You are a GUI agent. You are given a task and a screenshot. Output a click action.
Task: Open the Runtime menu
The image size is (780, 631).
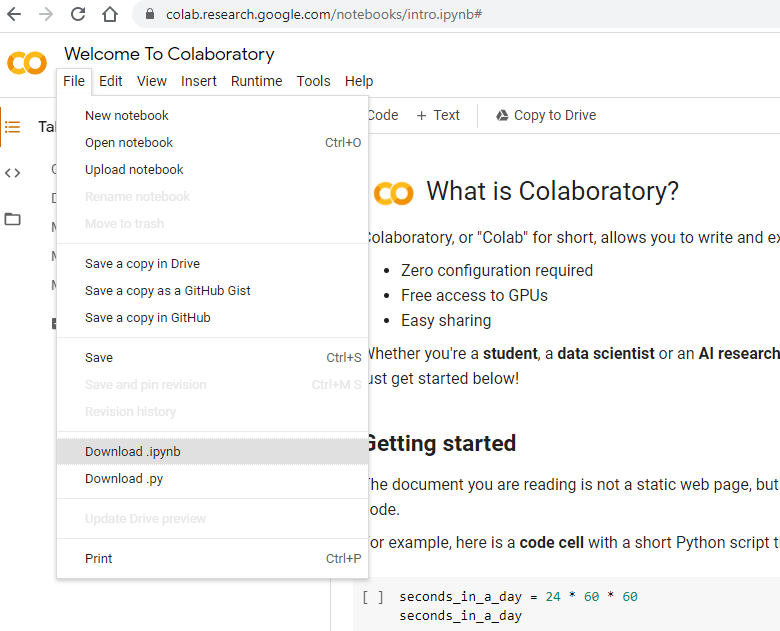[256, 81]
